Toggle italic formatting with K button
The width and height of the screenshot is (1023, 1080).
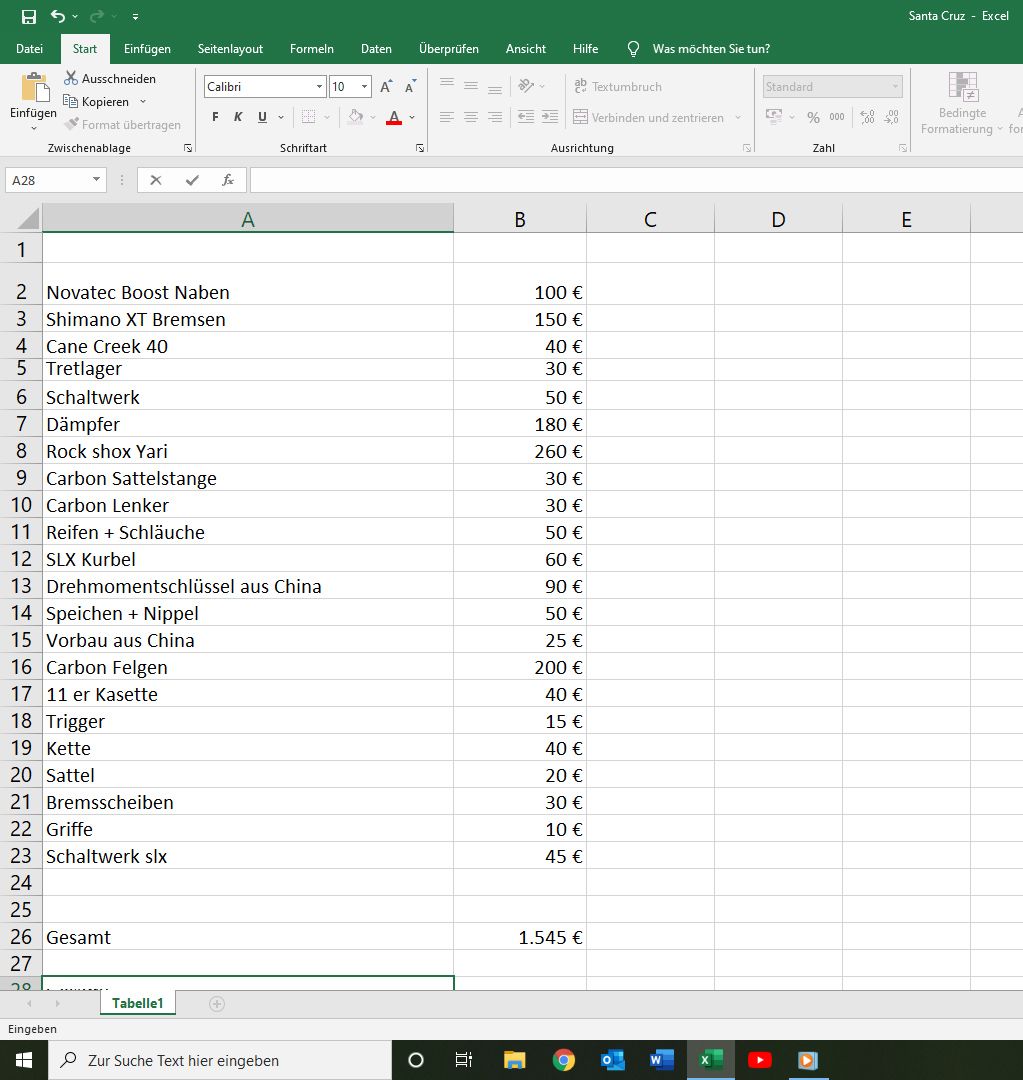[238, 117]
